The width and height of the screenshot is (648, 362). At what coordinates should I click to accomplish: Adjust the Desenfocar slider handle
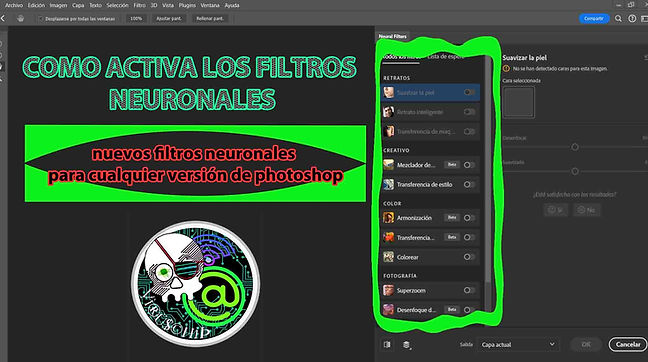pos(575,147)
